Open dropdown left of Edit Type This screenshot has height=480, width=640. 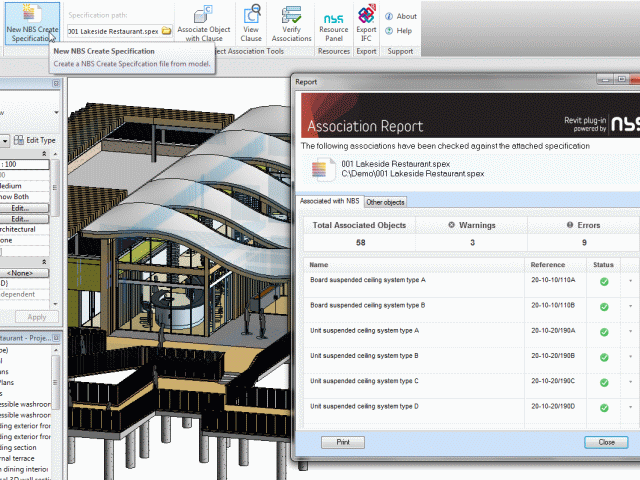point(5,141)
